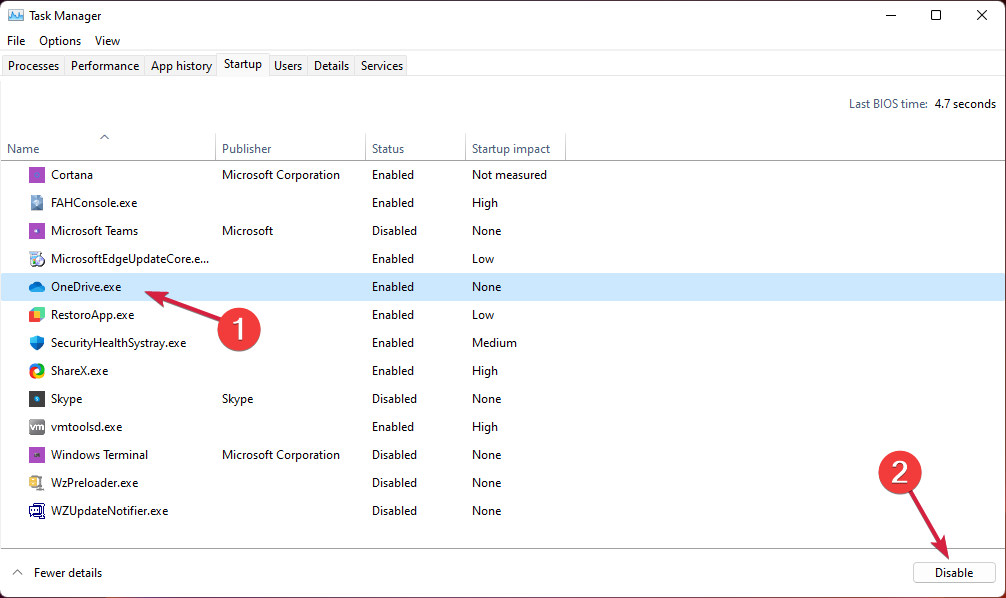Click the WZUpdateNotifier.exe icon
The height and width of the screenshot is (598, 1006).
37,511
